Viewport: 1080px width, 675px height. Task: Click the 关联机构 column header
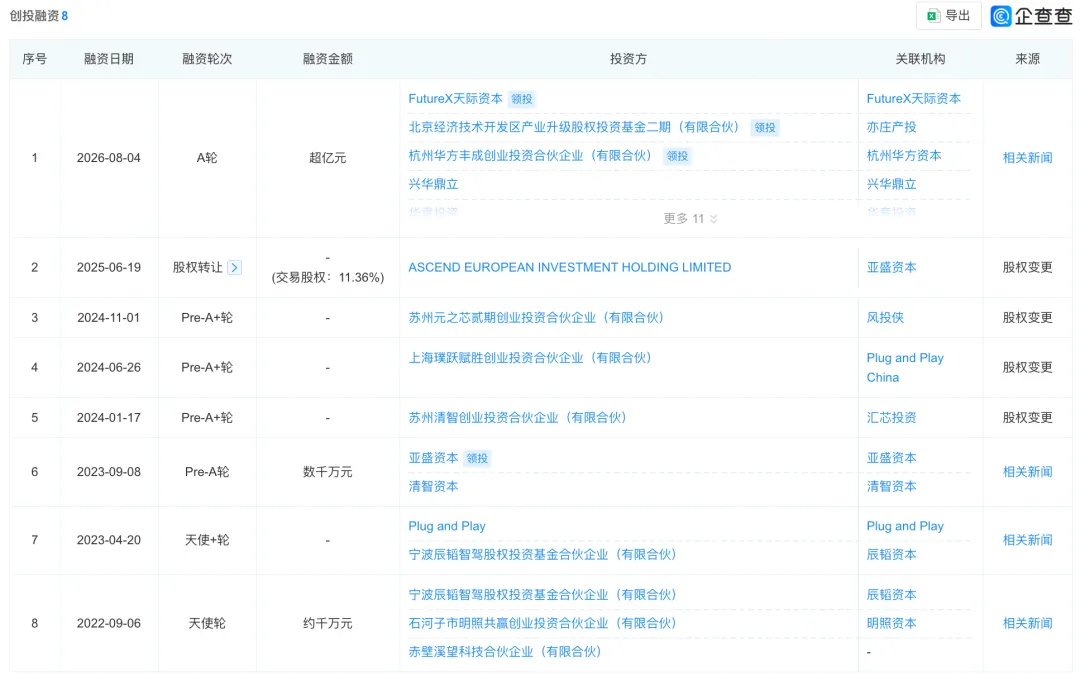point(920,59)
